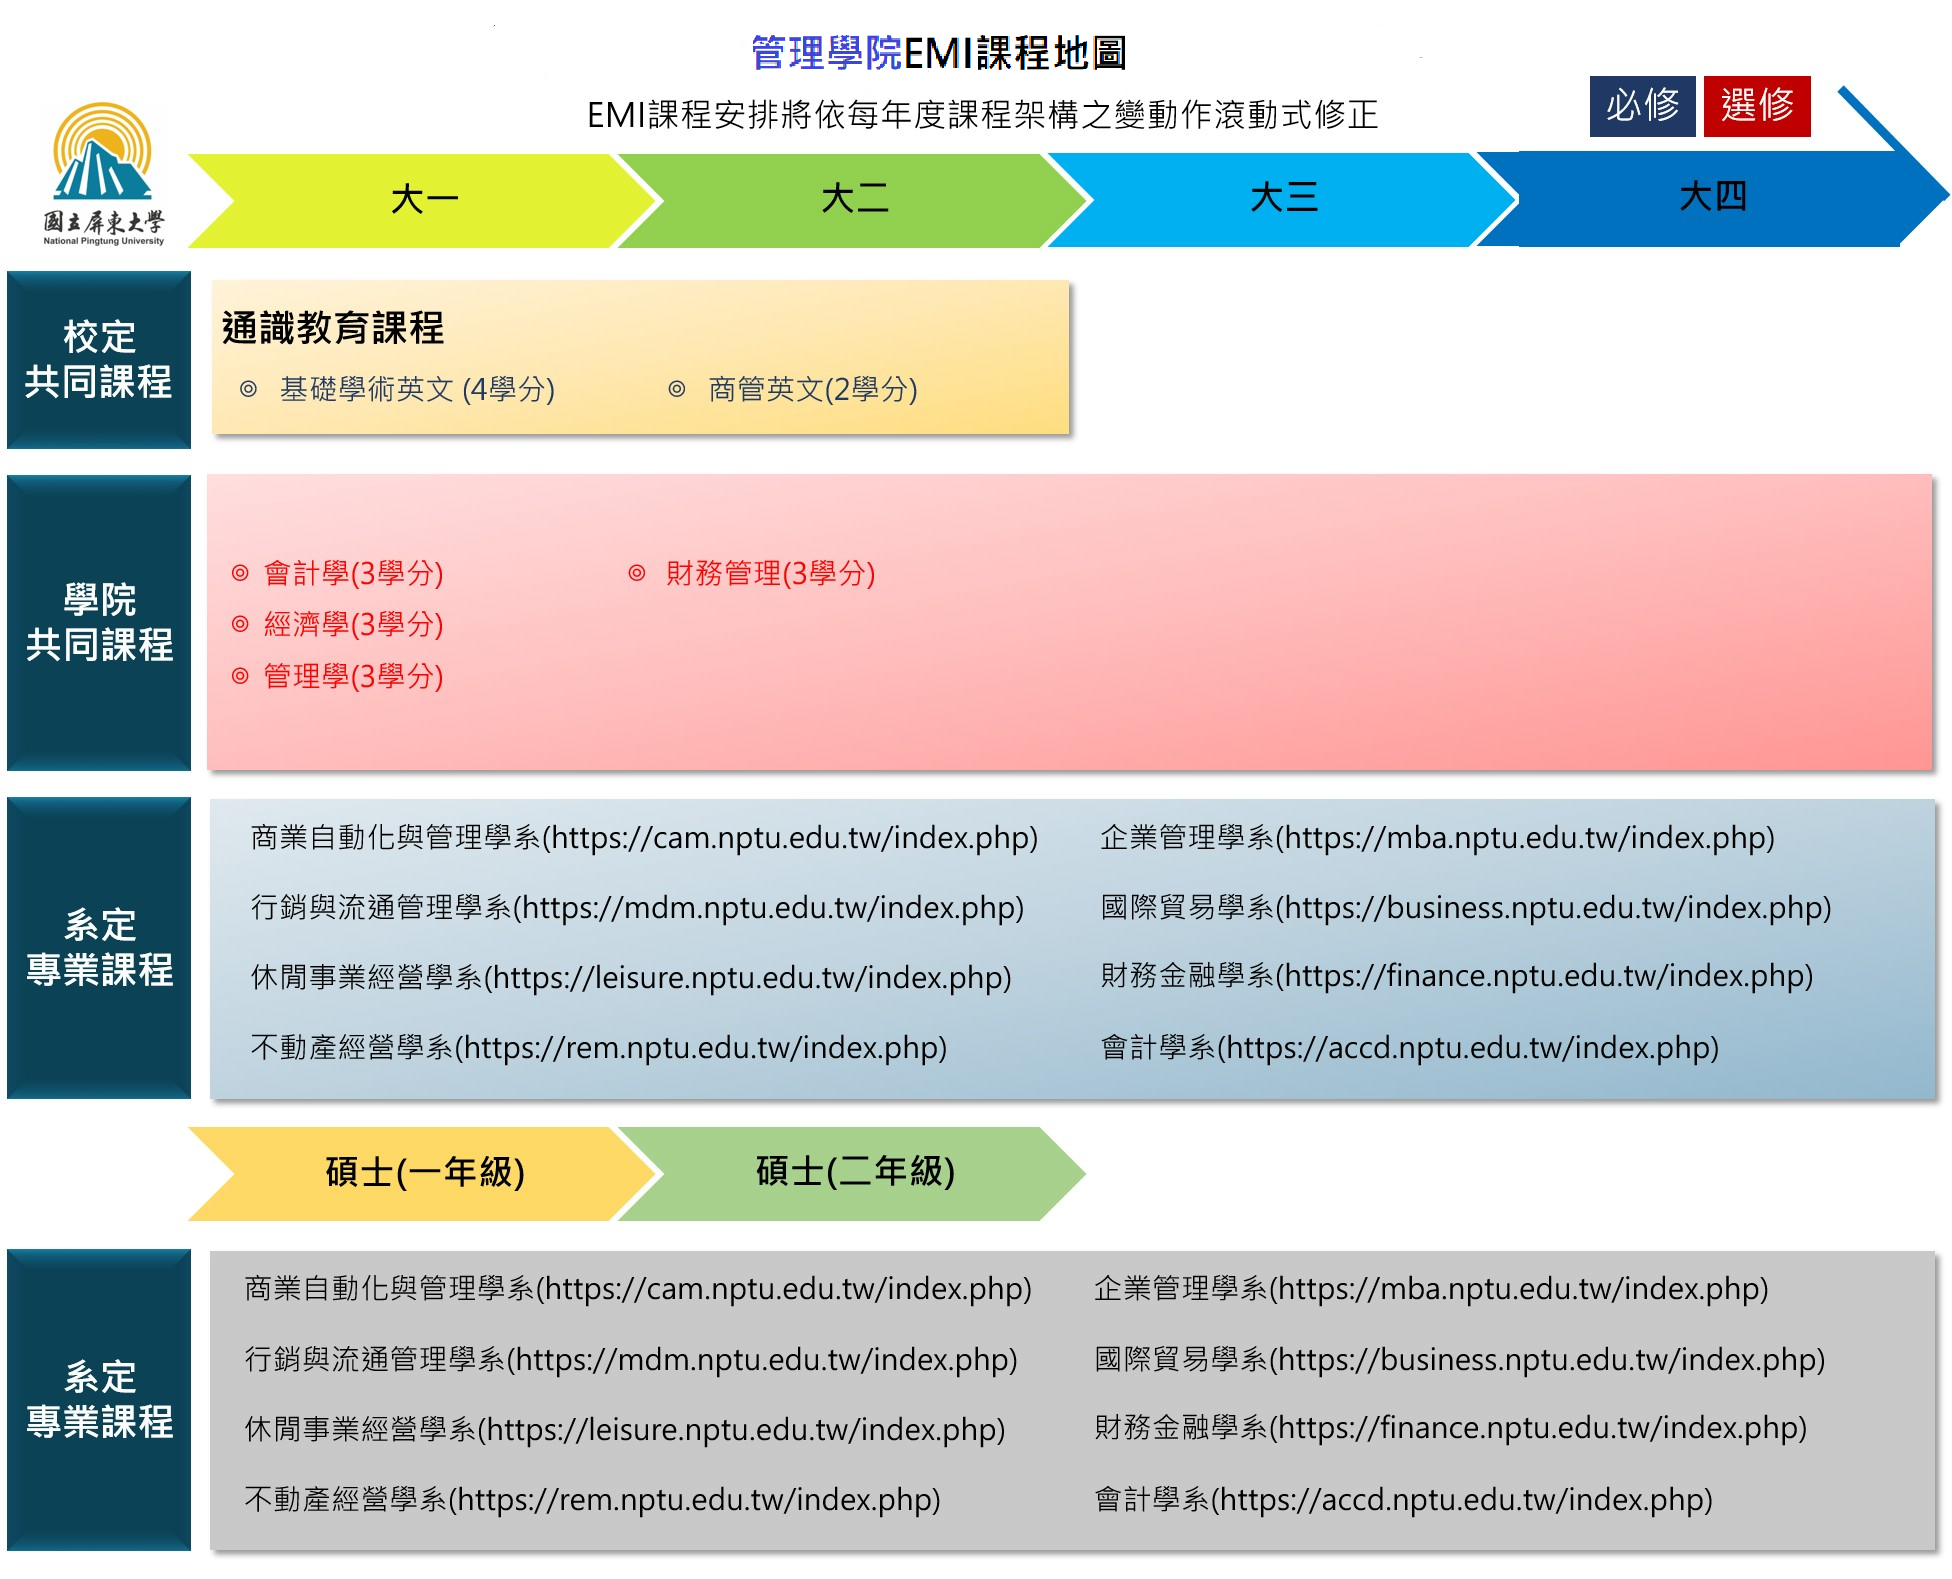Click the bullet beside 基礎學術英文
This screenshot has height=1579, width=1952.
[249, 389]
